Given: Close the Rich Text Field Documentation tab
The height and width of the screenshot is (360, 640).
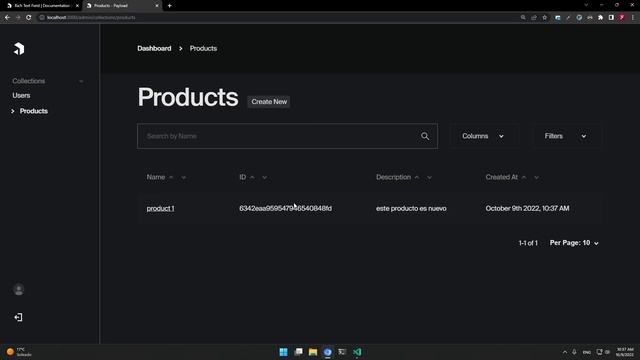Looking at the screenshot, I should click(77, 6).
